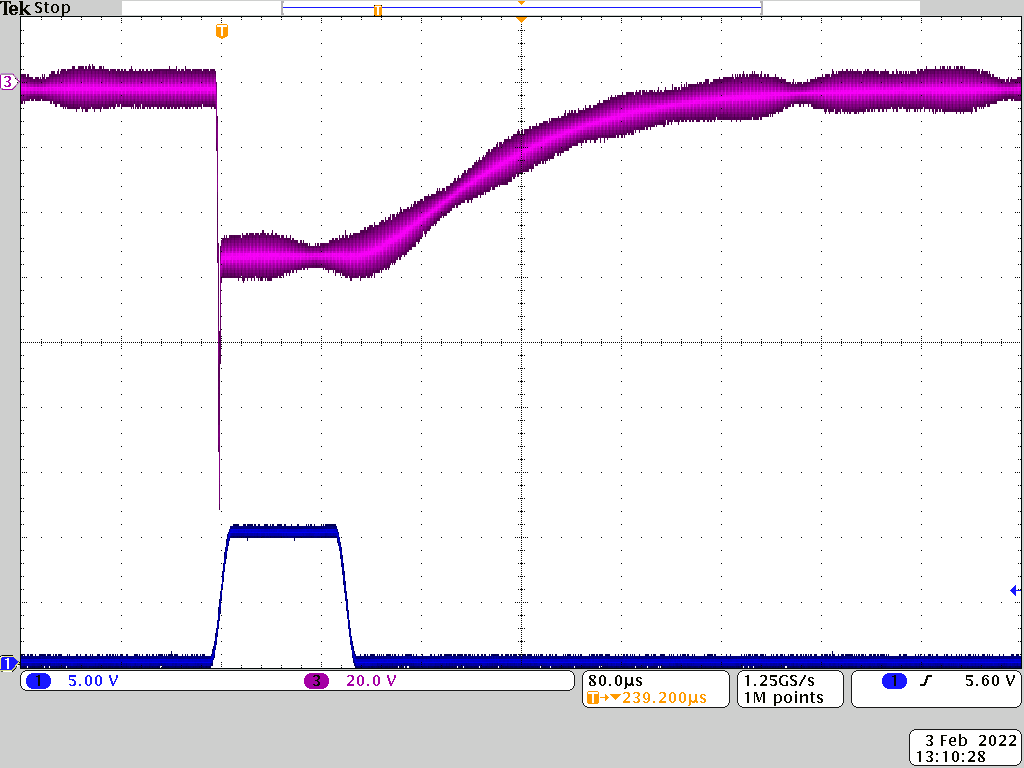Click the trigger source channel 1 badge
Screen dimensions: 1024x768
point(895,681)
